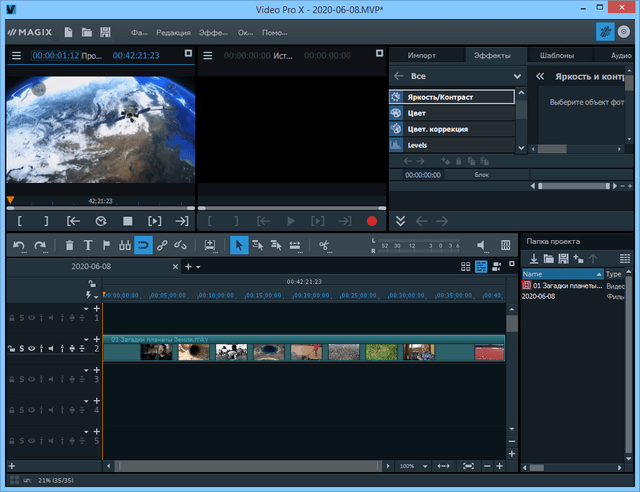Viewport: 640px width, 492px height.
Task: Click the trash Delete icon in toolbar
Action: pos(69,245)
